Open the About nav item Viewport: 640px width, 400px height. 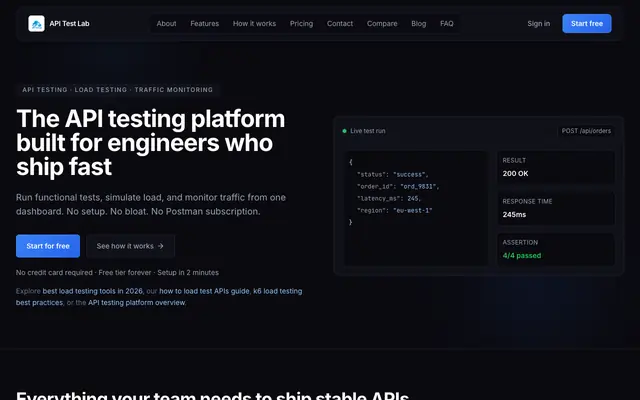click(x=167, y=24)
